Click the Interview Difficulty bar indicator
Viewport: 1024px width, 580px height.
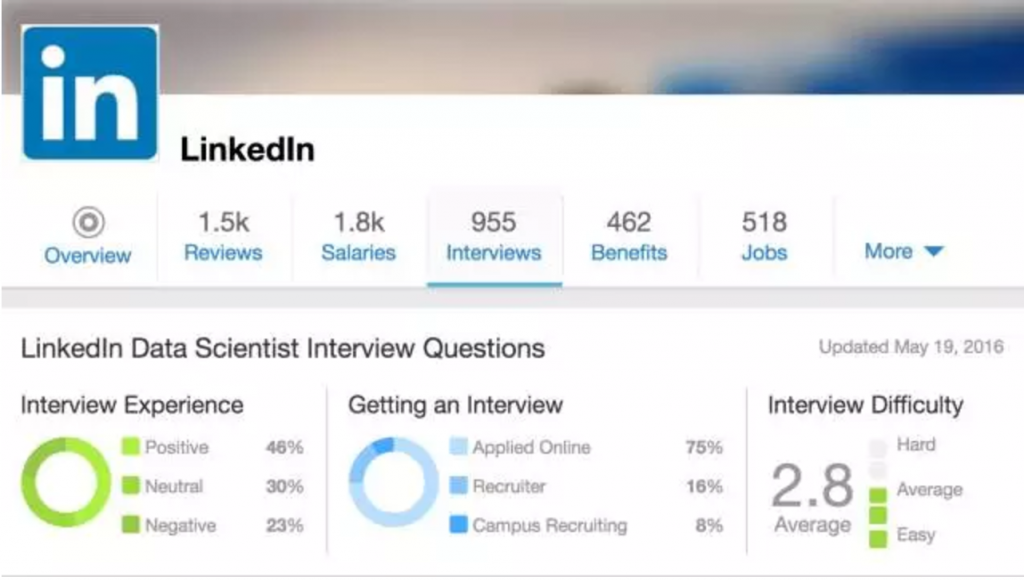coord(877,492)
